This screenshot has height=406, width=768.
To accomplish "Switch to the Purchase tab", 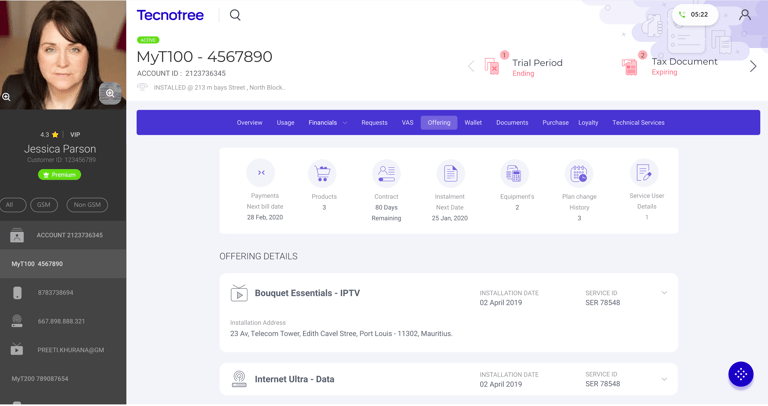I will [x=555, y=123].
